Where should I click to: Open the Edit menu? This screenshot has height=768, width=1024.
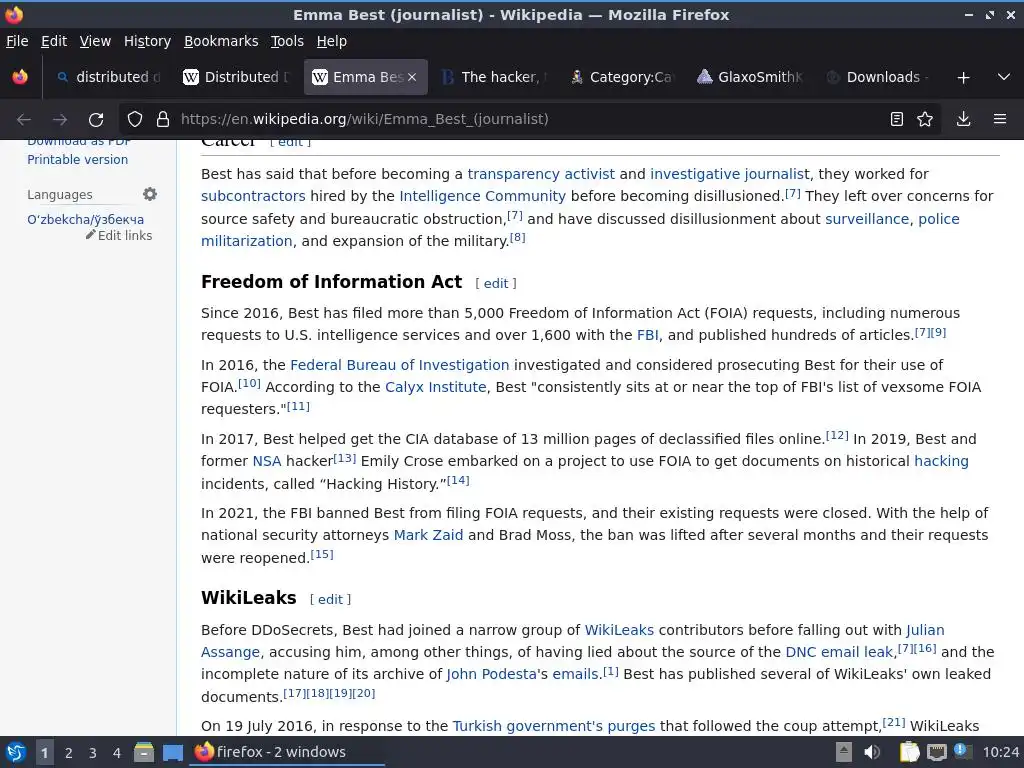pos(54,41)
